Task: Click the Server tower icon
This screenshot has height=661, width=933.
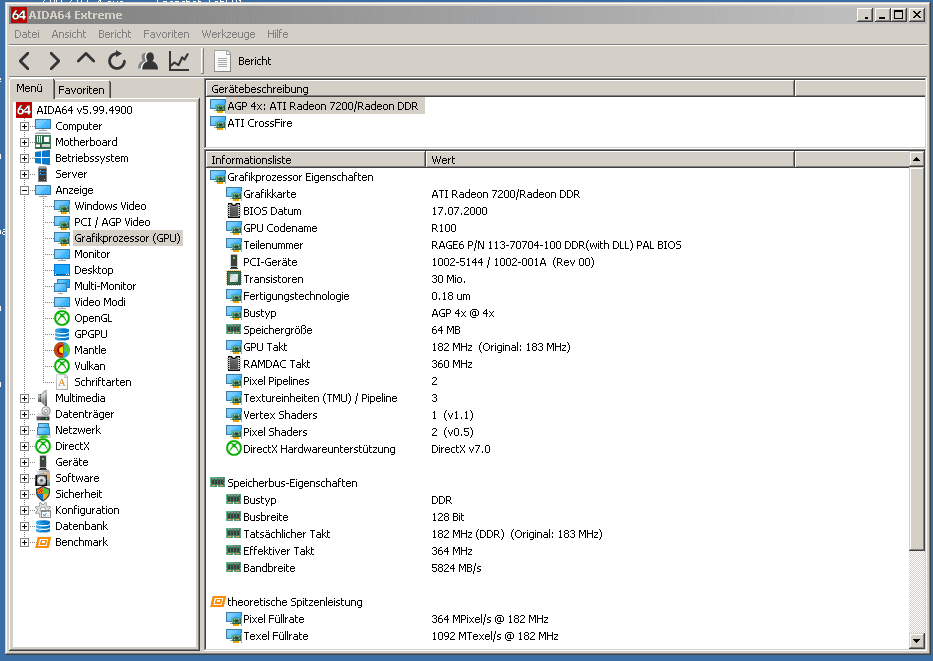Action: click(x=43, y=174)
